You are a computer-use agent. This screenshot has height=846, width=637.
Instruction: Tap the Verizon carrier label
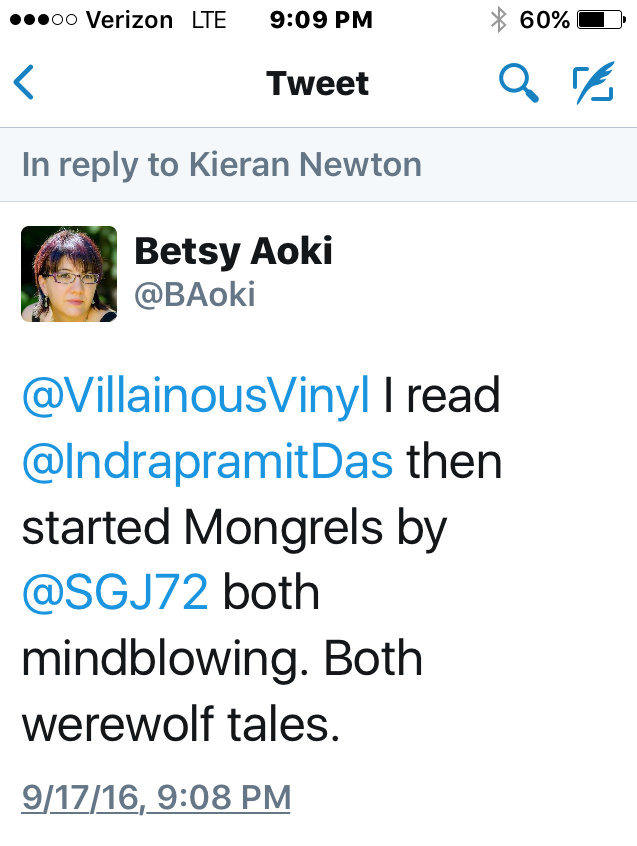point(132,20)
